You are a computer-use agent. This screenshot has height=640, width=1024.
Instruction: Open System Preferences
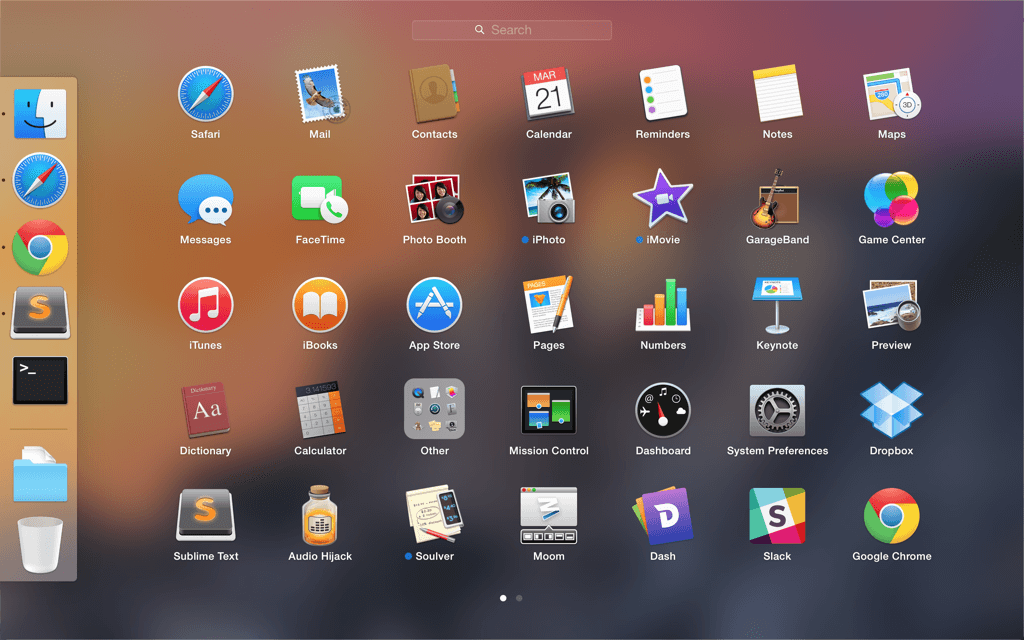click(777, 410)
